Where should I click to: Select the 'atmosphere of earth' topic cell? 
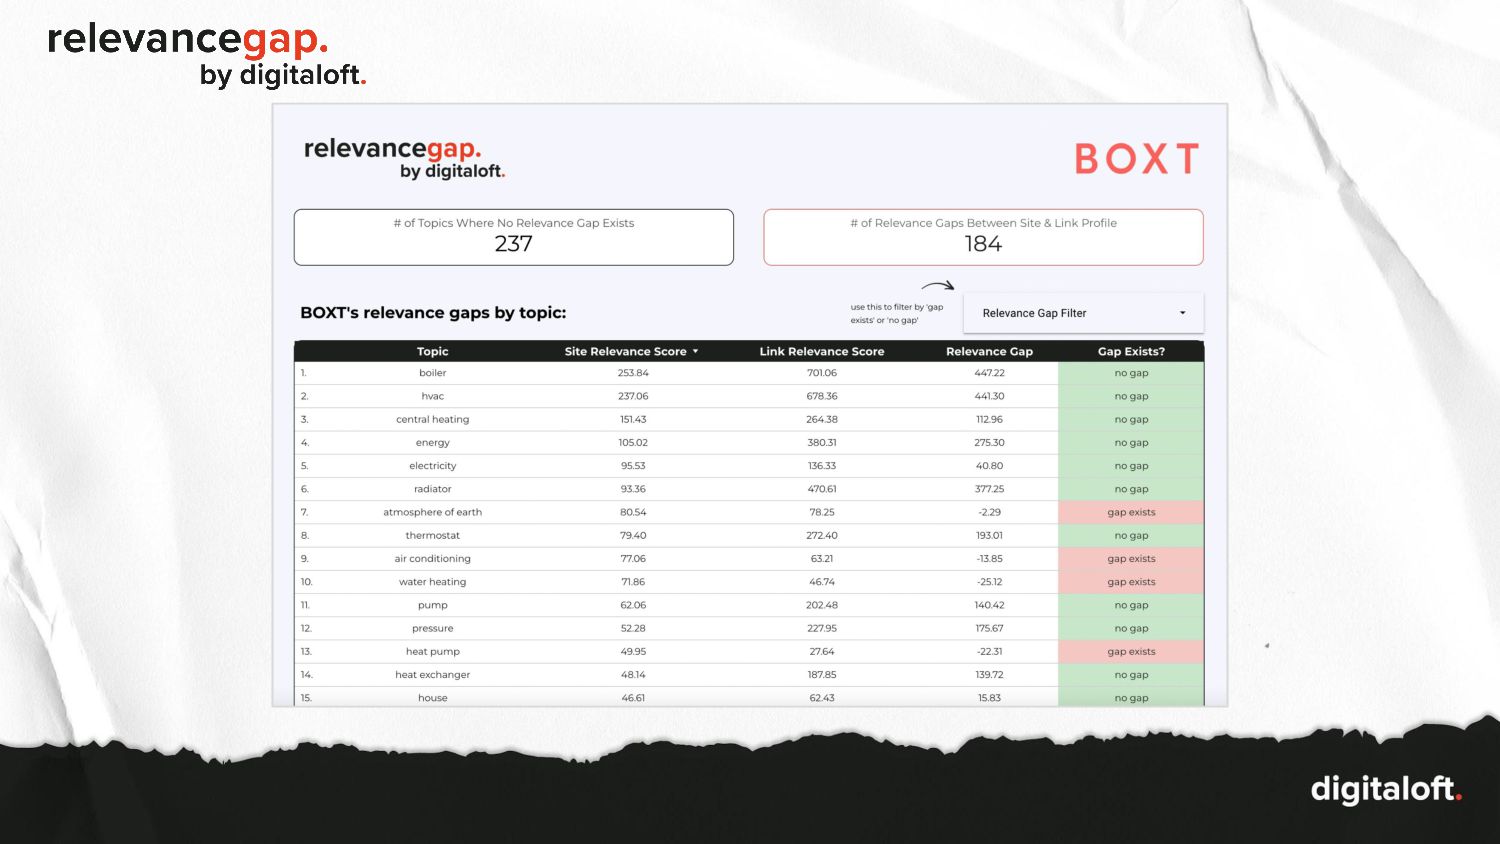coord(432,512)
